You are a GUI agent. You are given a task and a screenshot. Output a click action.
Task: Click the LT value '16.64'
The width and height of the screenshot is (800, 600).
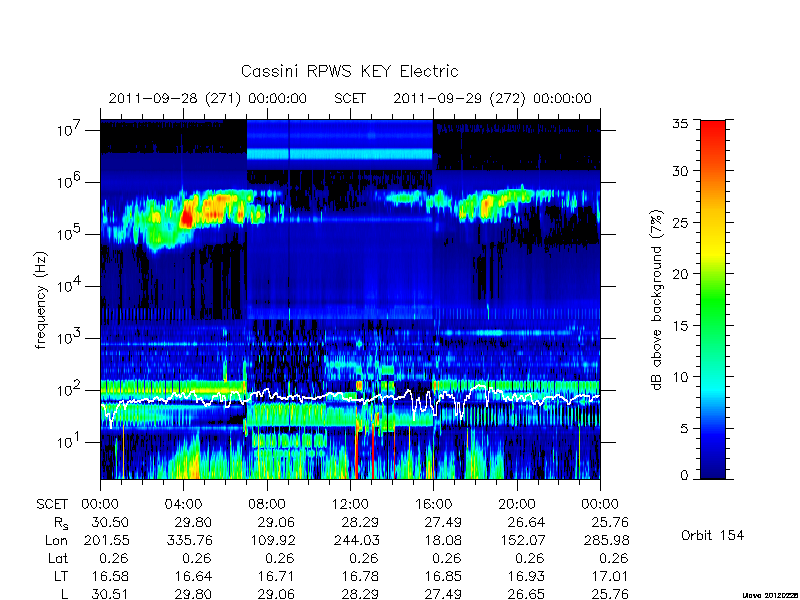[193, 576]
